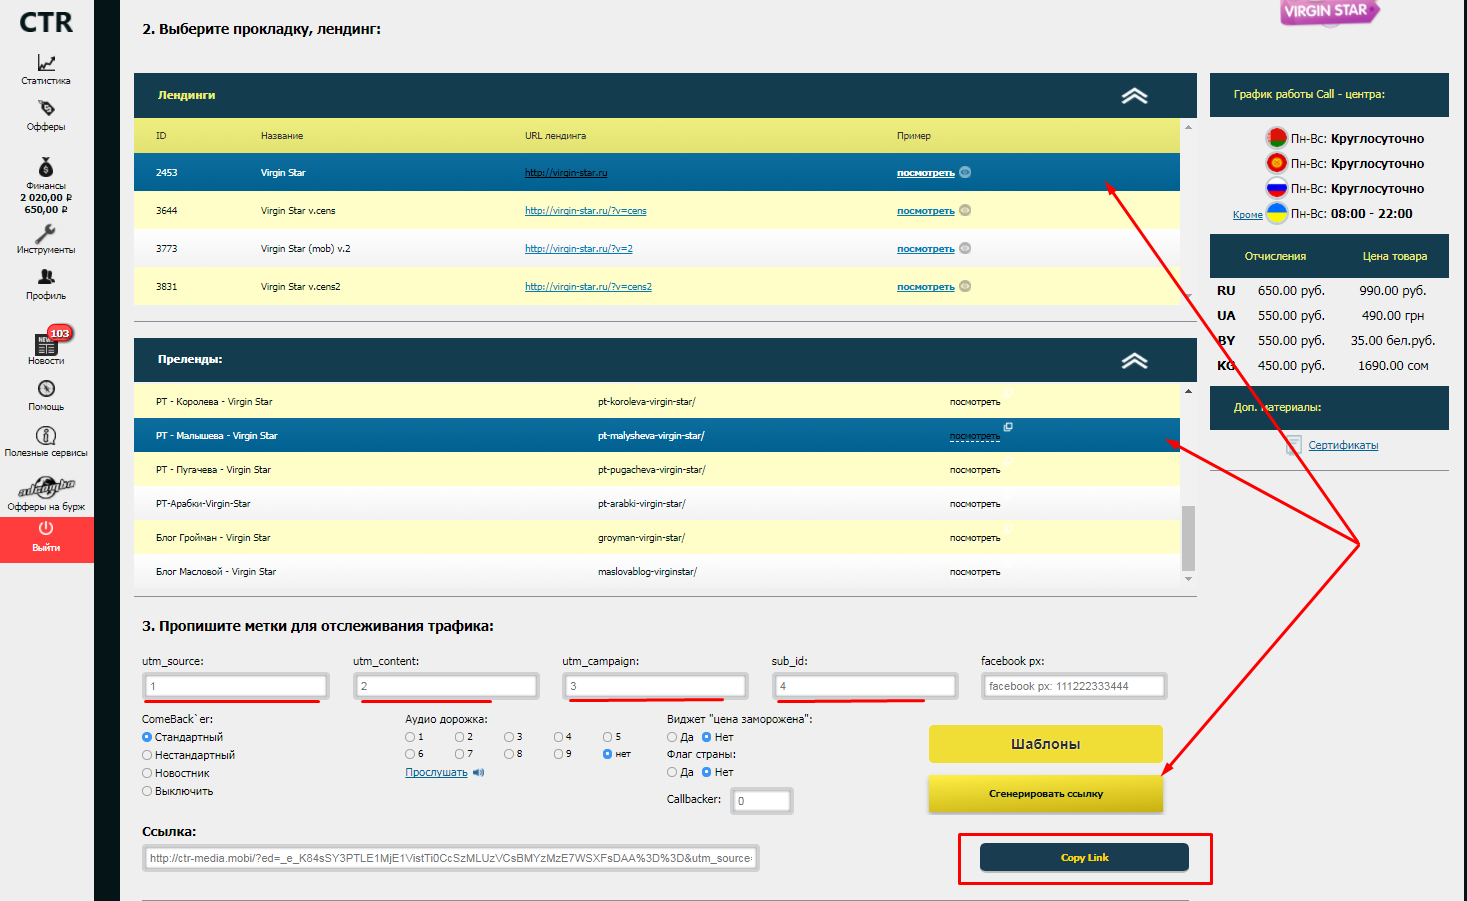Viewport: 1467px width, 901px height.
Task: Click the CTR logo
Action: coord(46,22)
